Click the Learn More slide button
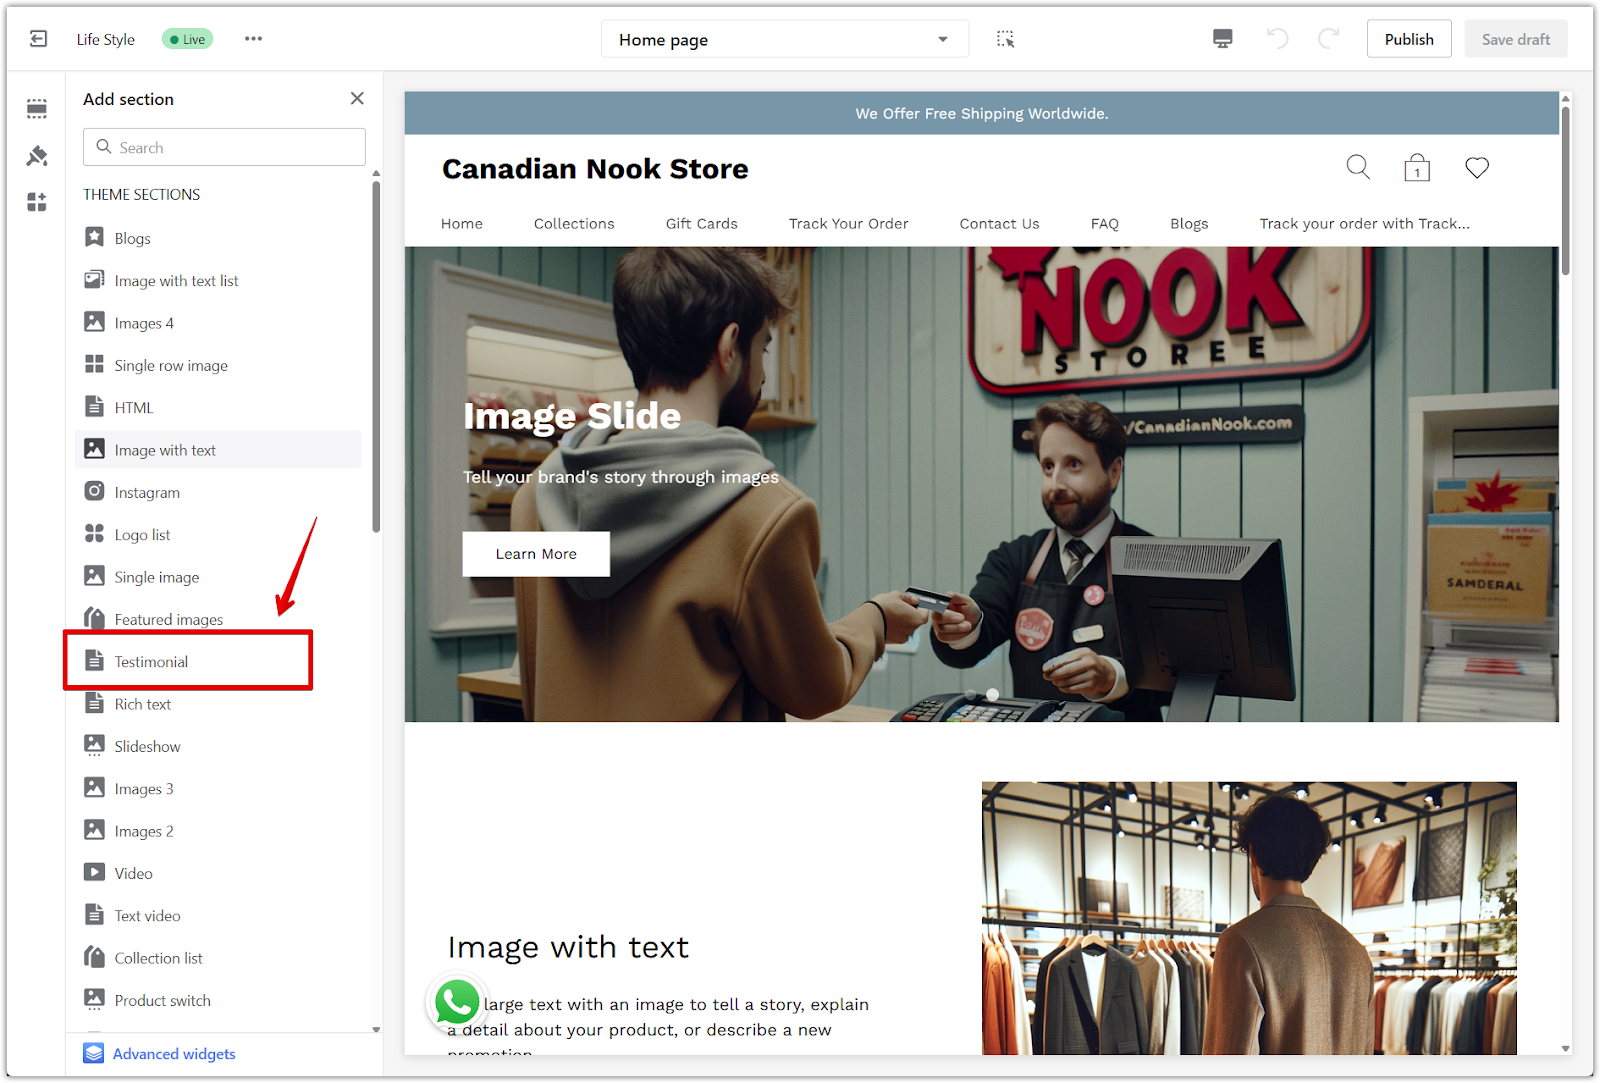The height and width of the screenshot is (1083, 1600). coord(536,554)
